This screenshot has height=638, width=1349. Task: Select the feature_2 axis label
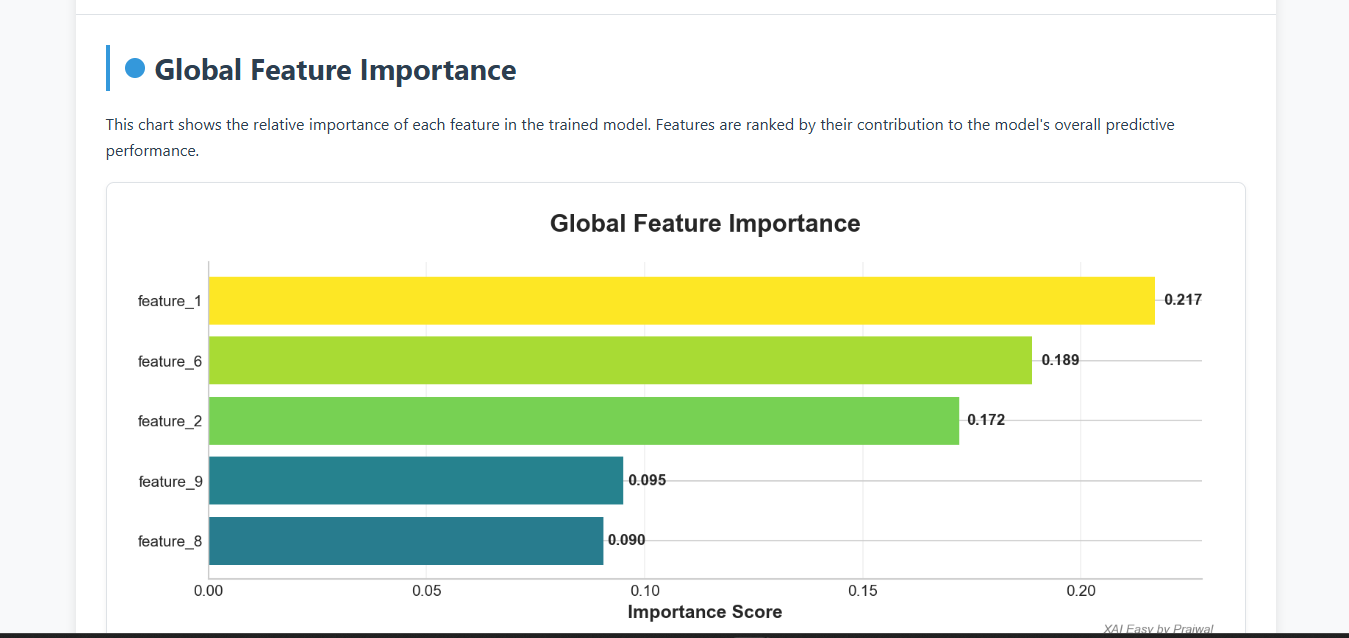[x=170, y=421]
